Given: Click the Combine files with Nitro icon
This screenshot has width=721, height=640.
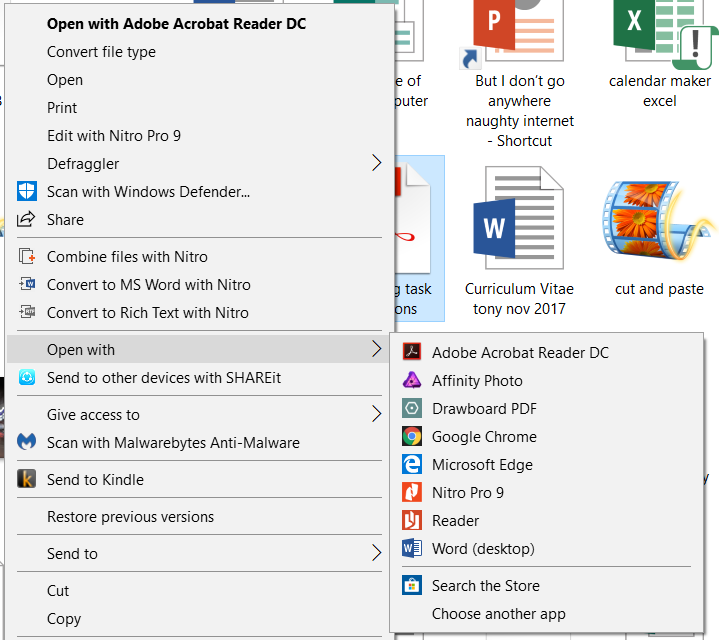Looking at the screenshot, I should (27, 256).
